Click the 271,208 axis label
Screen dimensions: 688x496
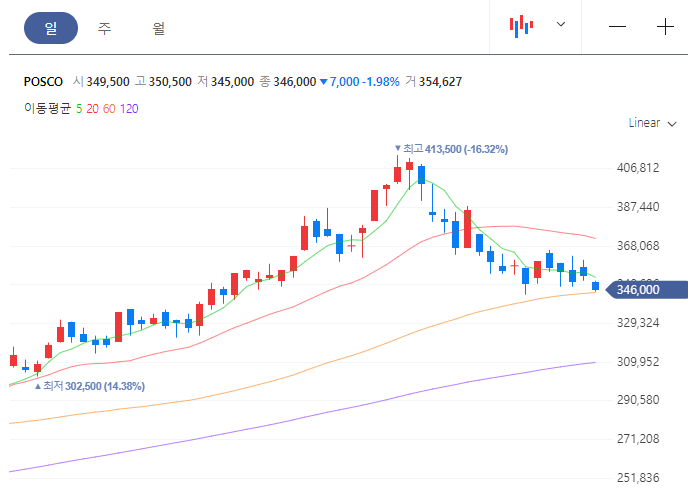tap(638, 438)
